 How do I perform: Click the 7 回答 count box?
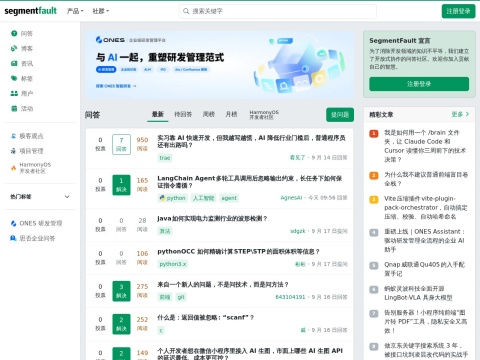point(121,144)
